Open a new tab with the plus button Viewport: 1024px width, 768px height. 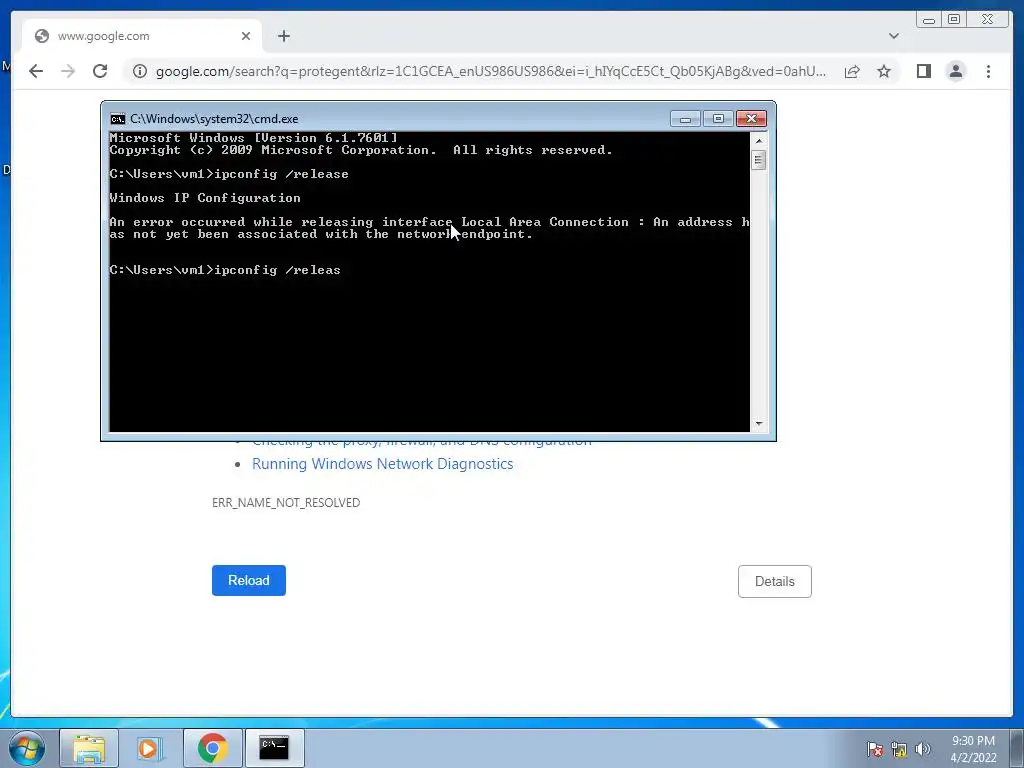283,36
